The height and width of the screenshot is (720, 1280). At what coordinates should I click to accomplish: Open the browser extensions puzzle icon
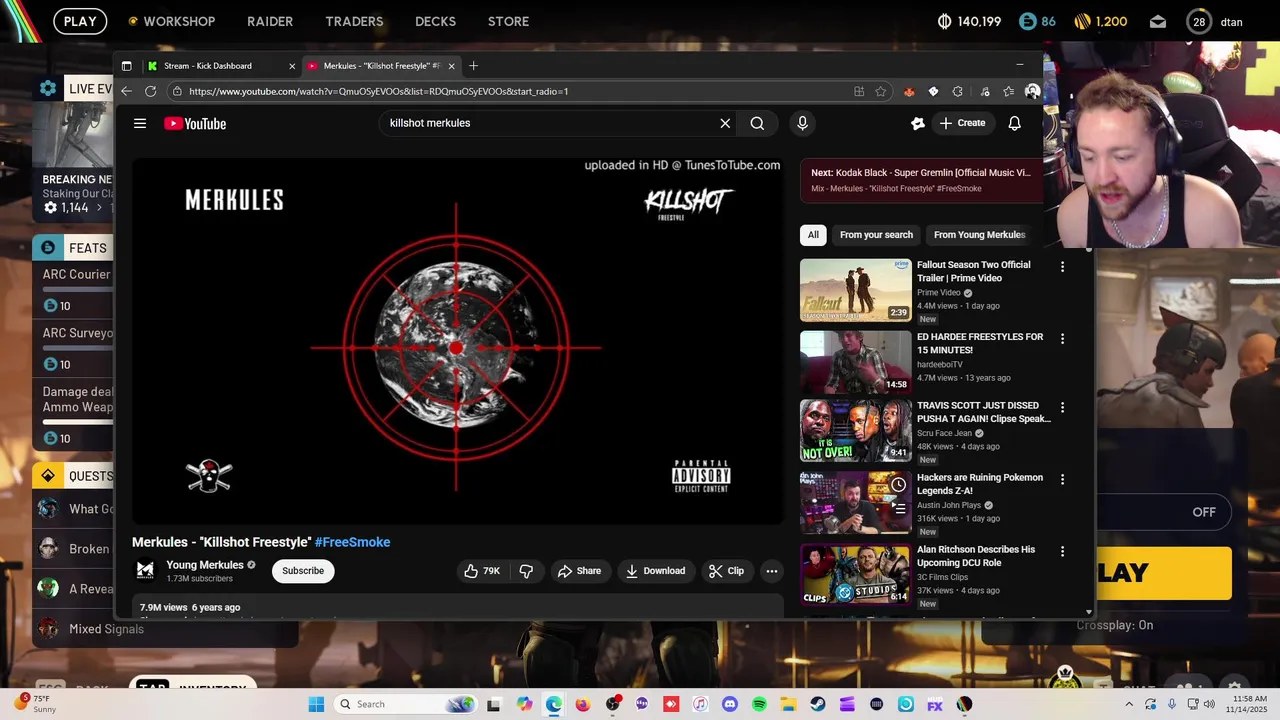pos(957,91)
